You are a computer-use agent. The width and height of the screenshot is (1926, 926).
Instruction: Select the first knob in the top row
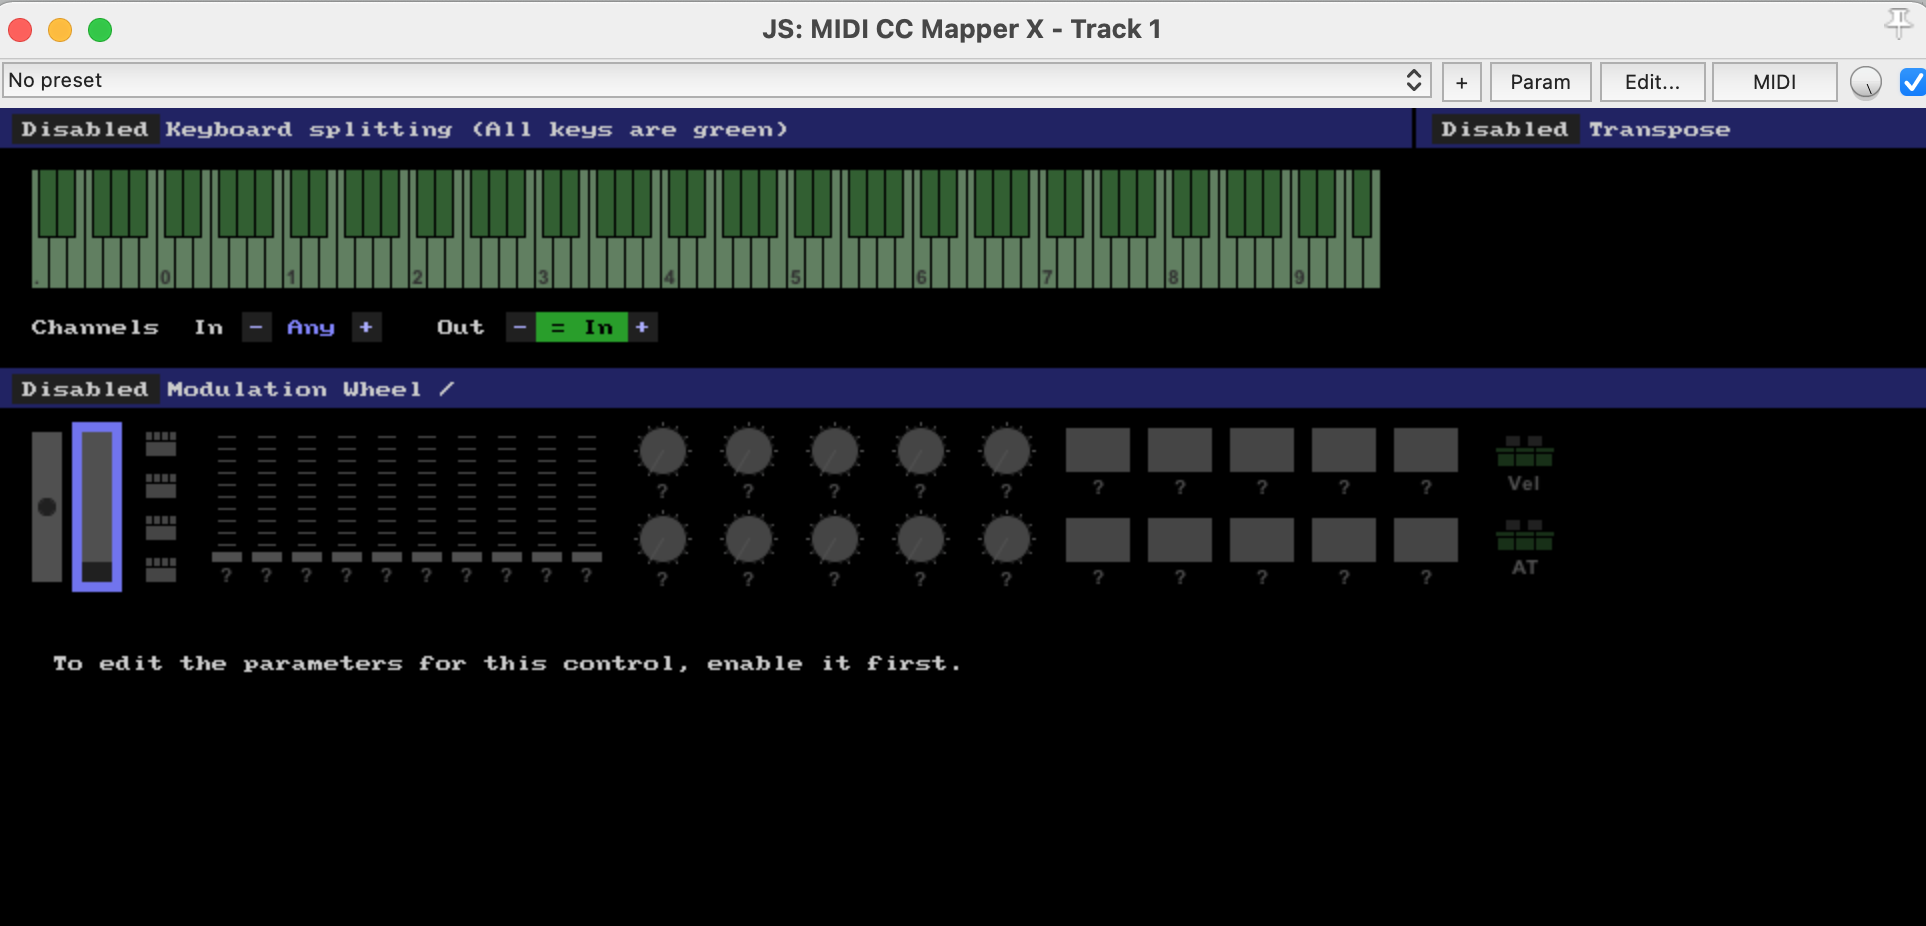coord(662,452)
